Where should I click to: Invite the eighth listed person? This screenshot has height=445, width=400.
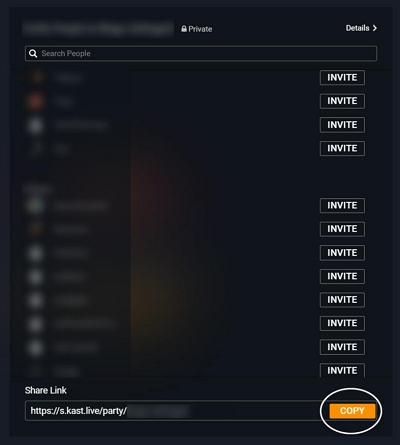342,276
